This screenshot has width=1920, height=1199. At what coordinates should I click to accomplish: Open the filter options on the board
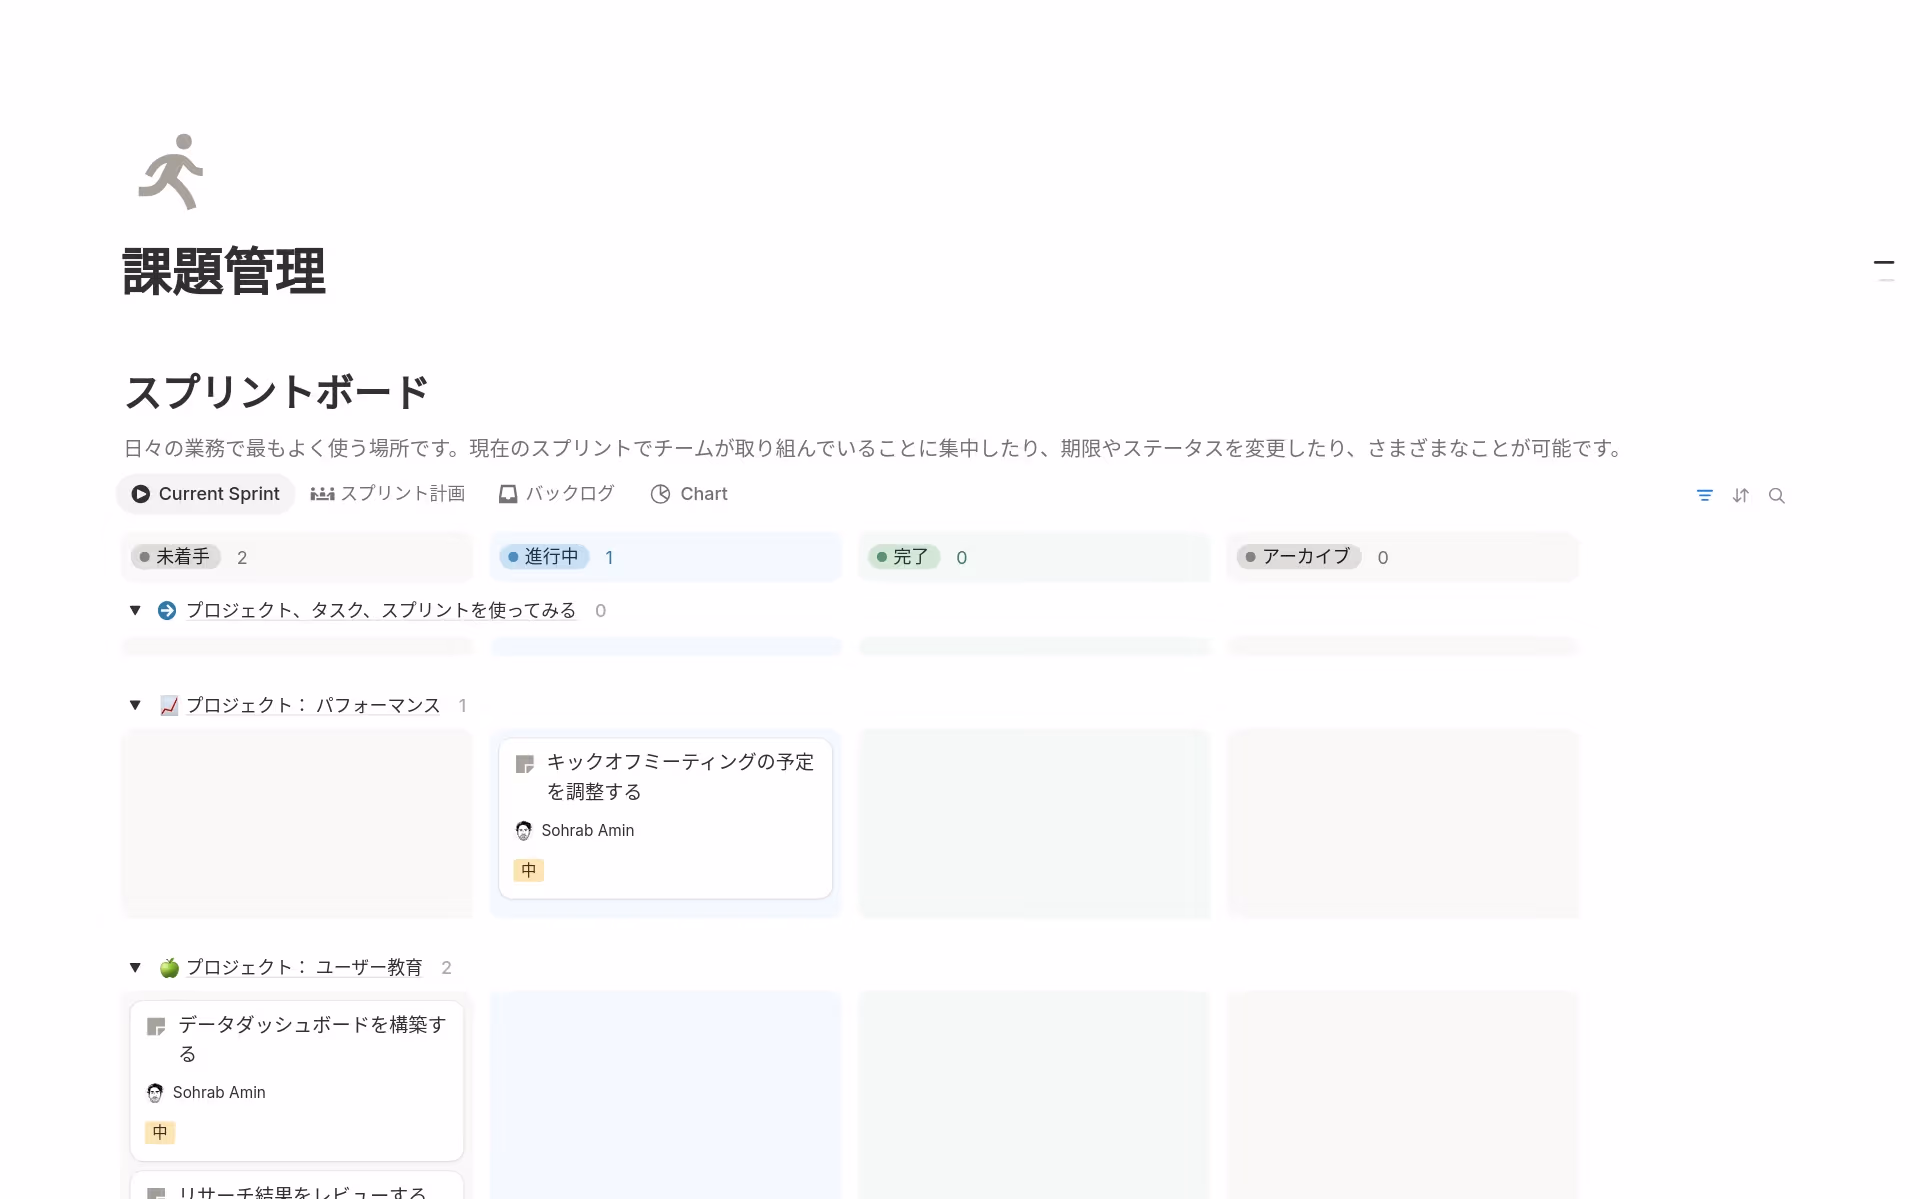point(1705,495)
